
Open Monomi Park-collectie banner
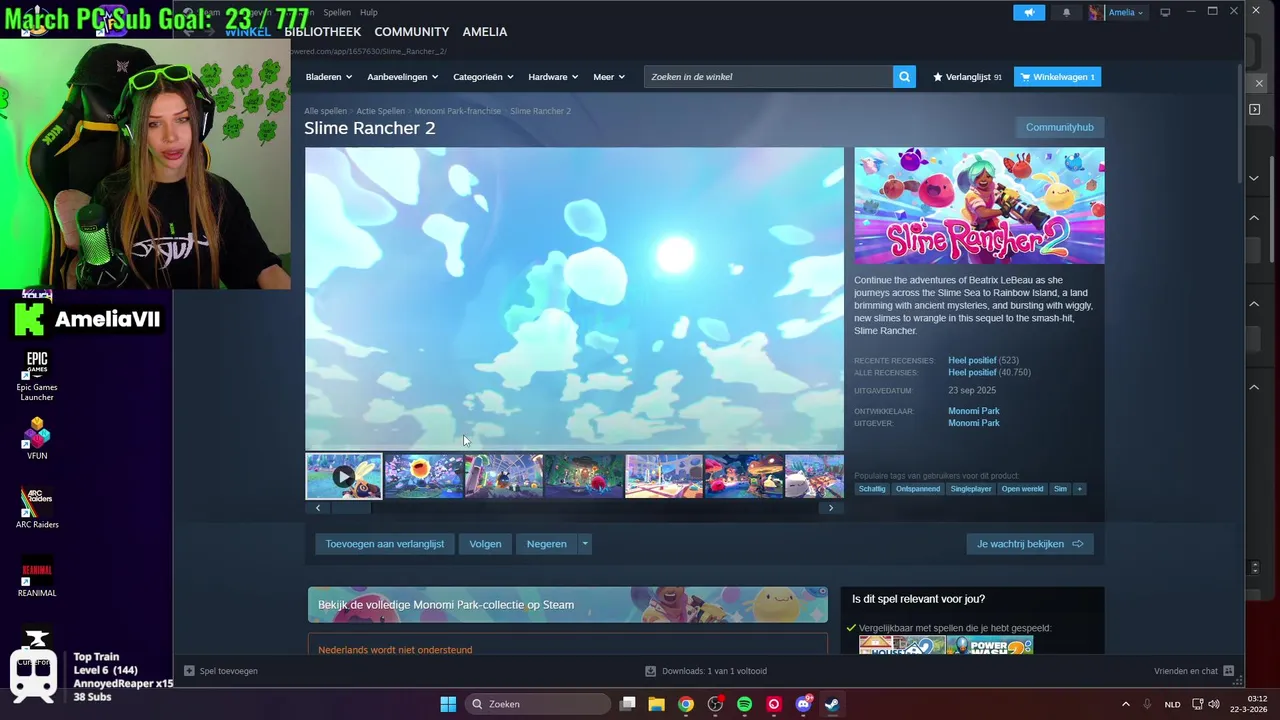point(568,605)
